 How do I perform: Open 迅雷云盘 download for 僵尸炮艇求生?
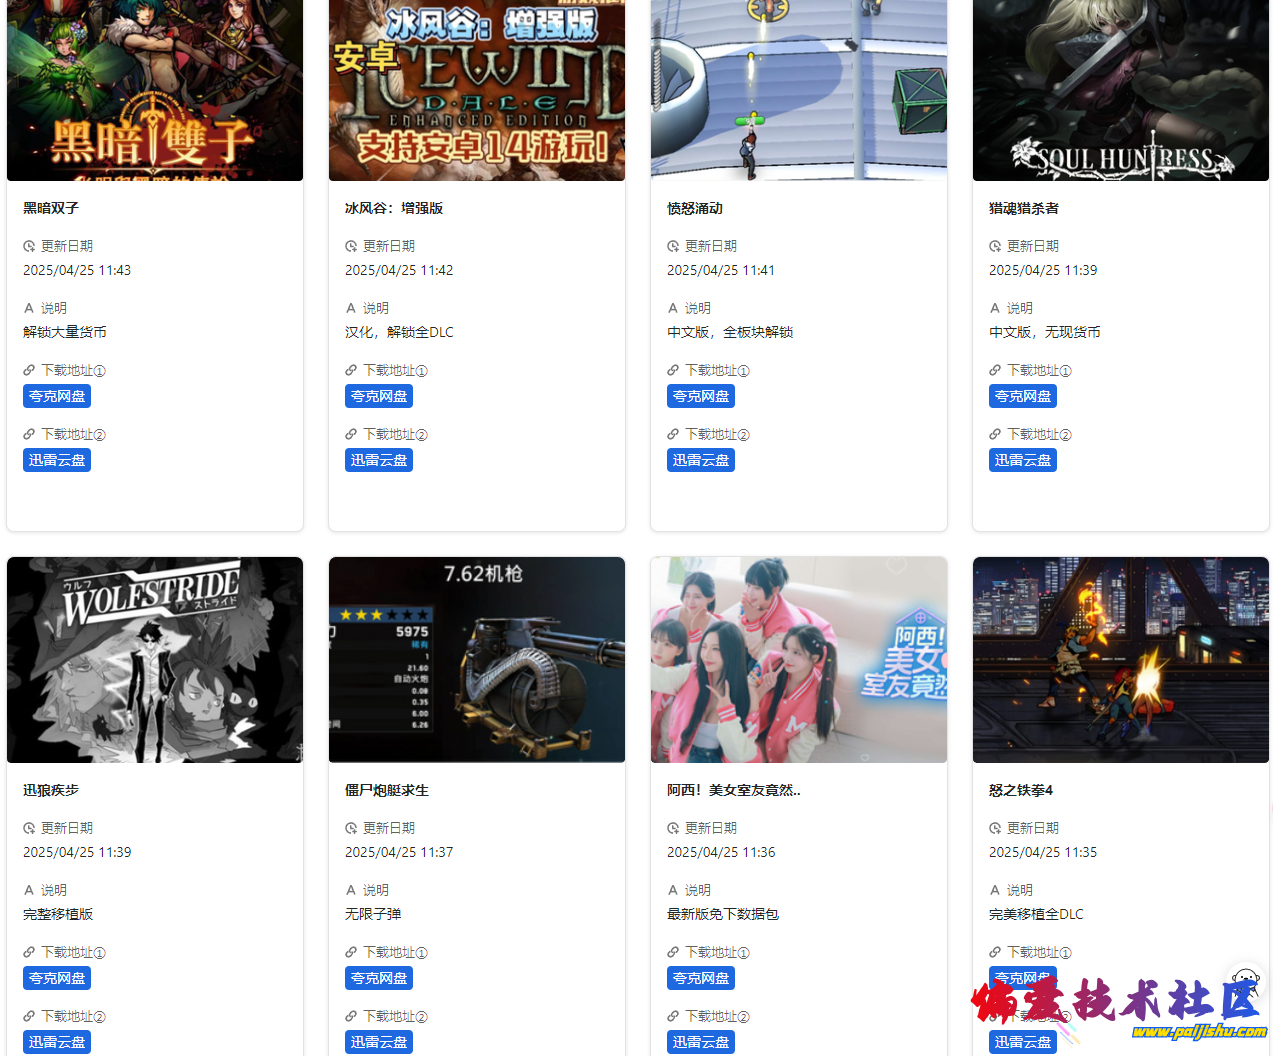[x=379, y=1042]
